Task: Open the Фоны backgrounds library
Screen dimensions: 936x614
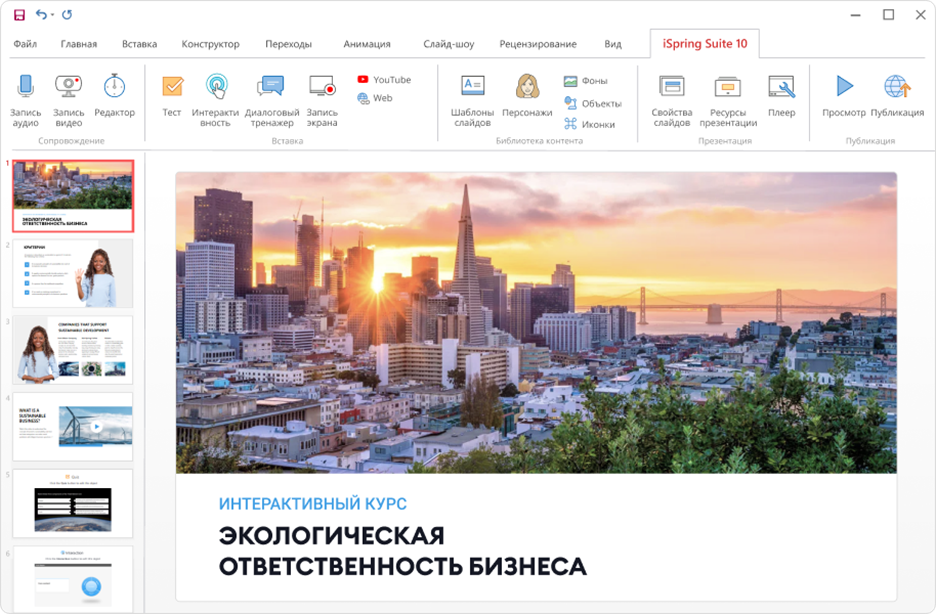Action: click(586, 81)
